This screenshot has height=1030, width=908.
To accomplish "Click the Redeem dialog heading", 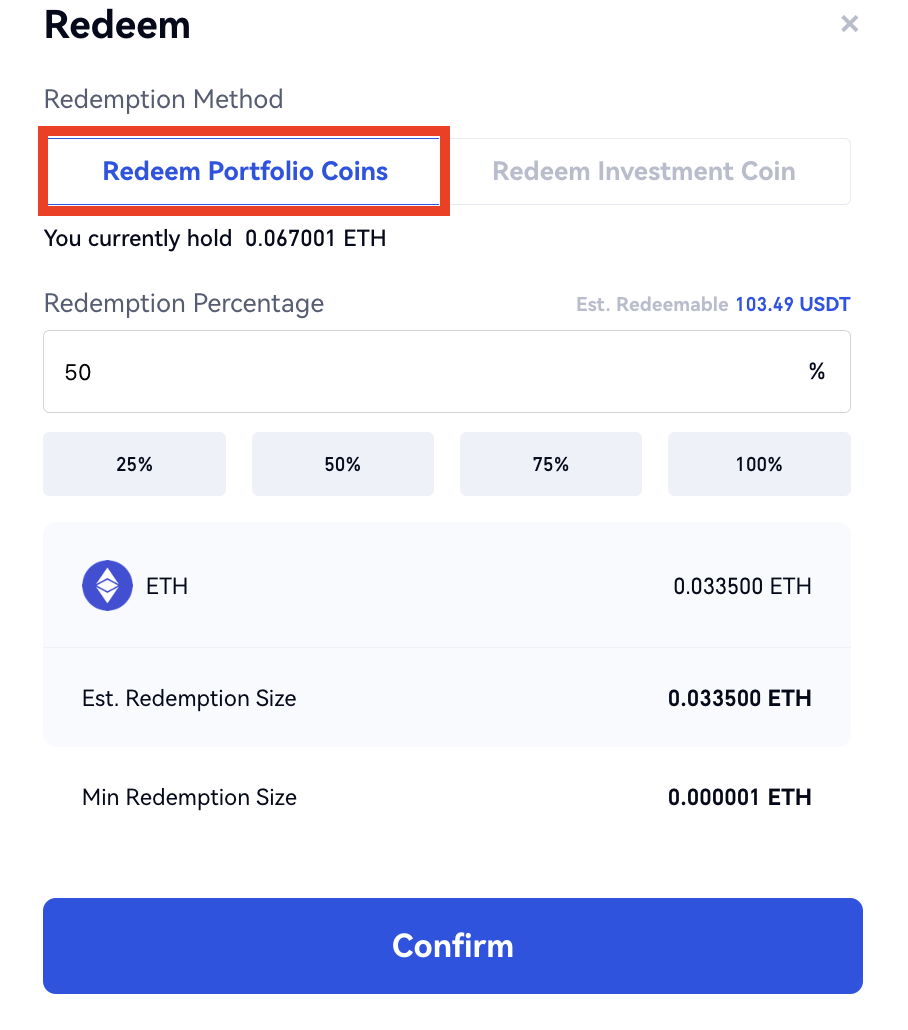I will 117,25.
